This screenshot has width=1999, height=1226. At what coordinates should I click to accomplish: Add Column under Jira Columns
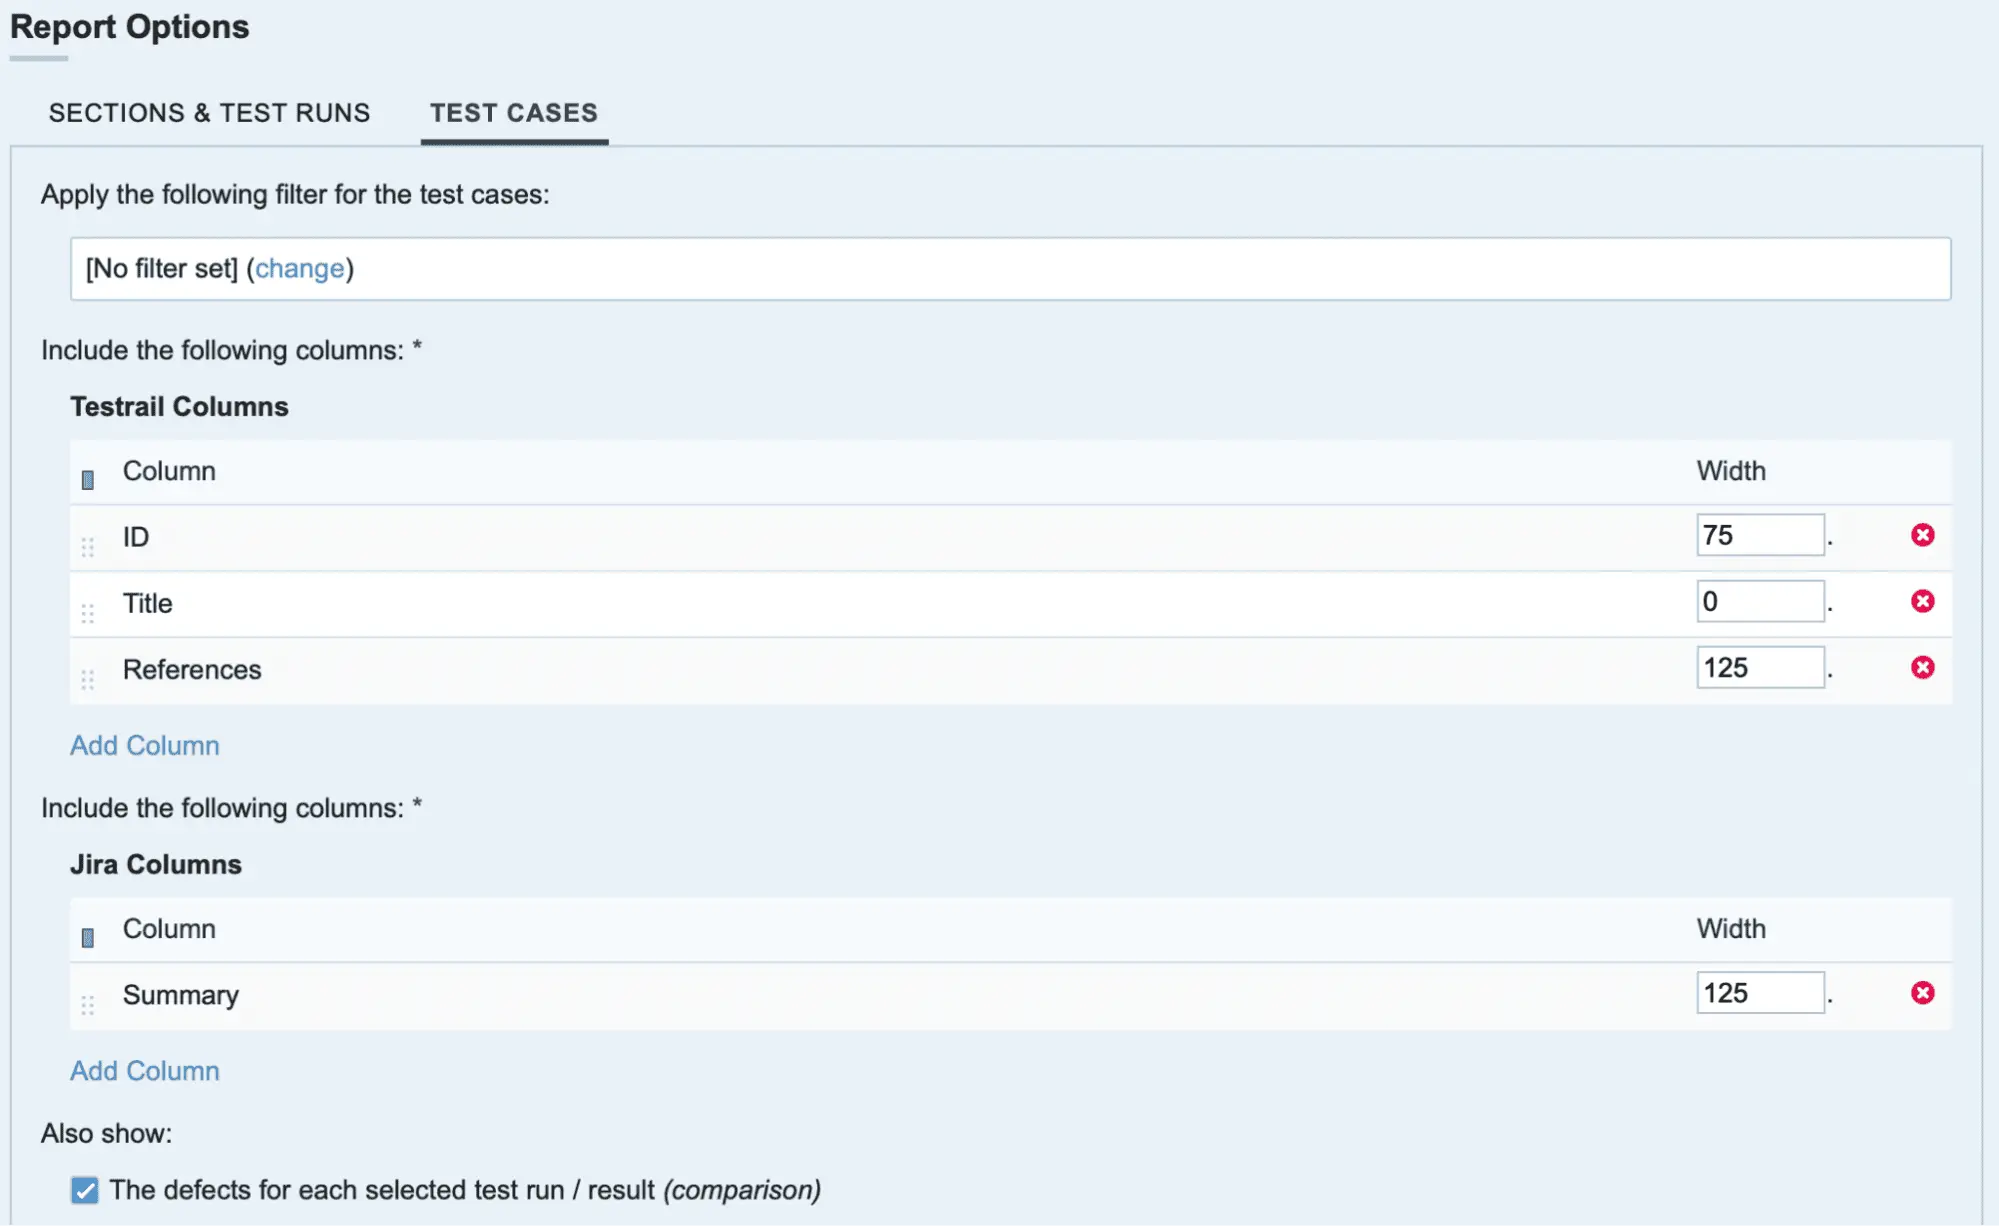(145, 1071)
